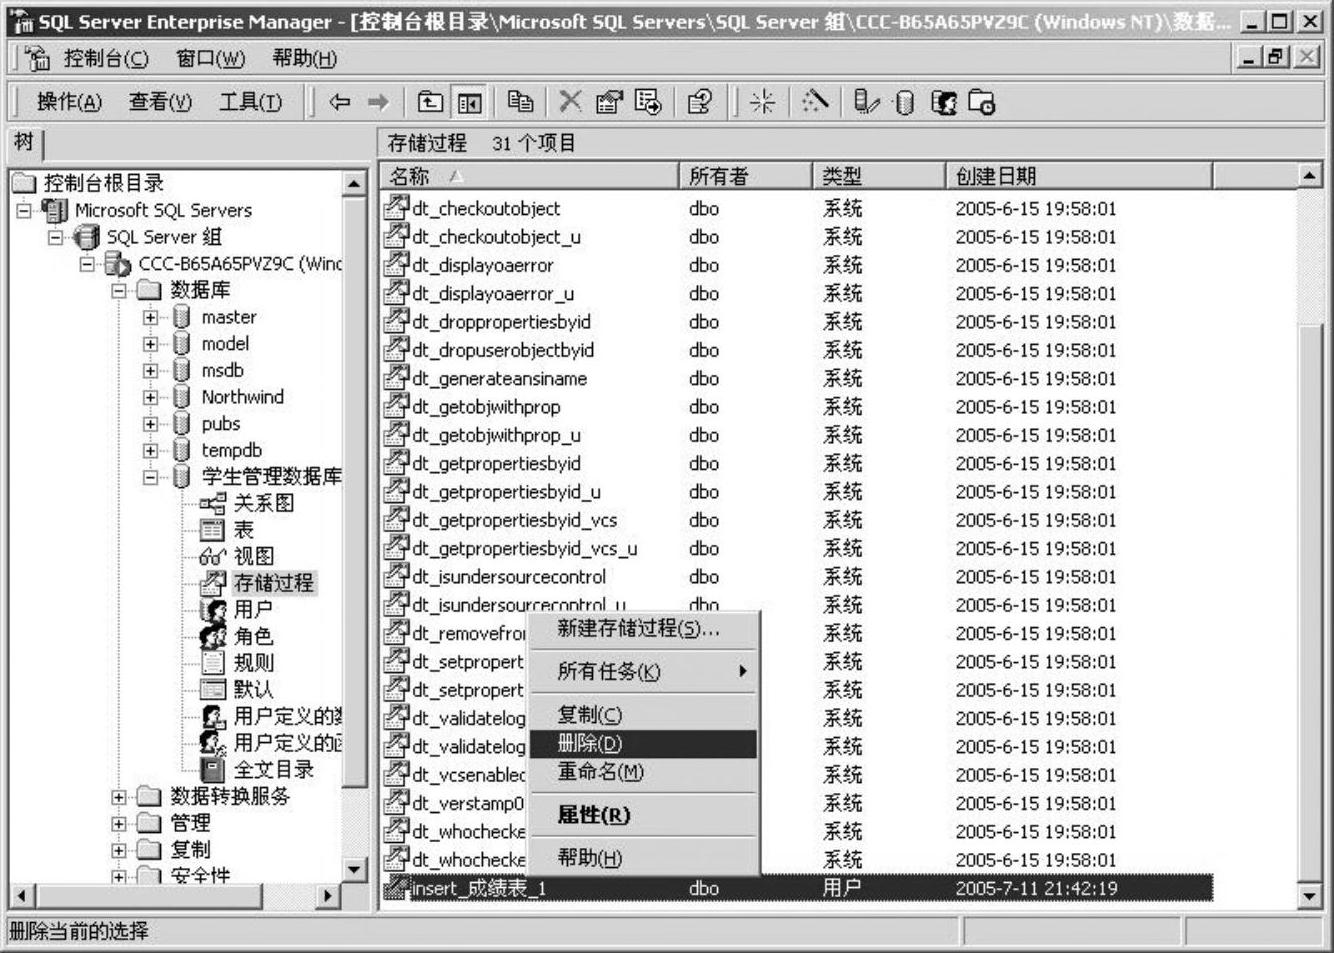
Task: Collapse the Microsoft SQL Servers node
Action: 24,211
